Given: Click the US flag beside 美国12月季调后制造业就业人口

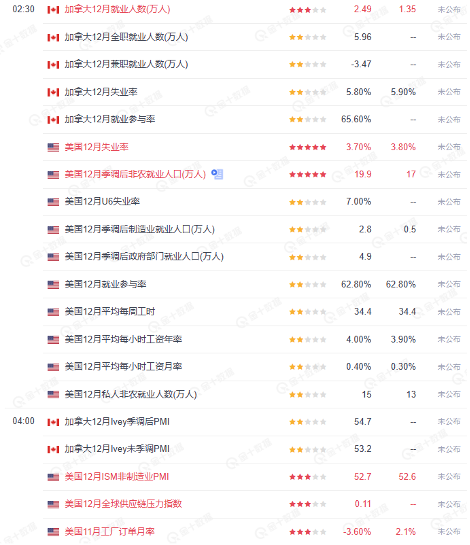Looking at the screenshot, I should click(x=53, y=229).
